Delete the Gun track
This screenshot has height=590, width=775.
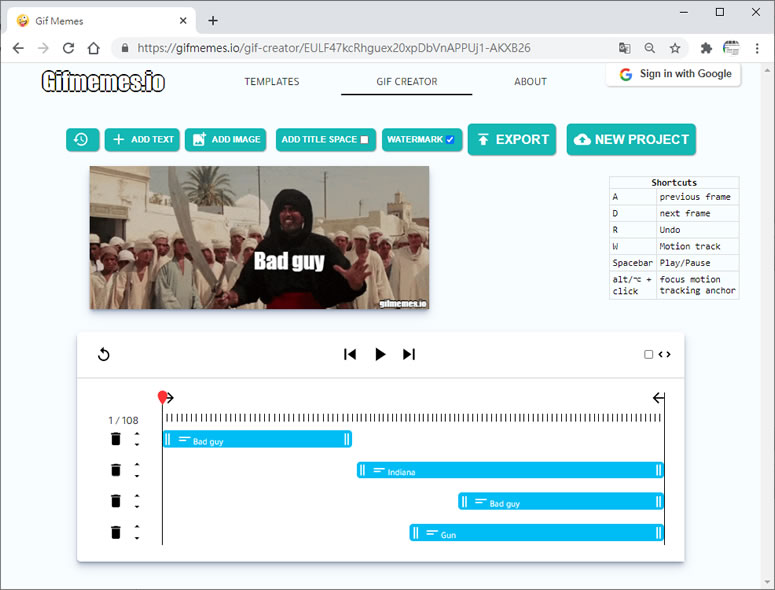point(116,532)
